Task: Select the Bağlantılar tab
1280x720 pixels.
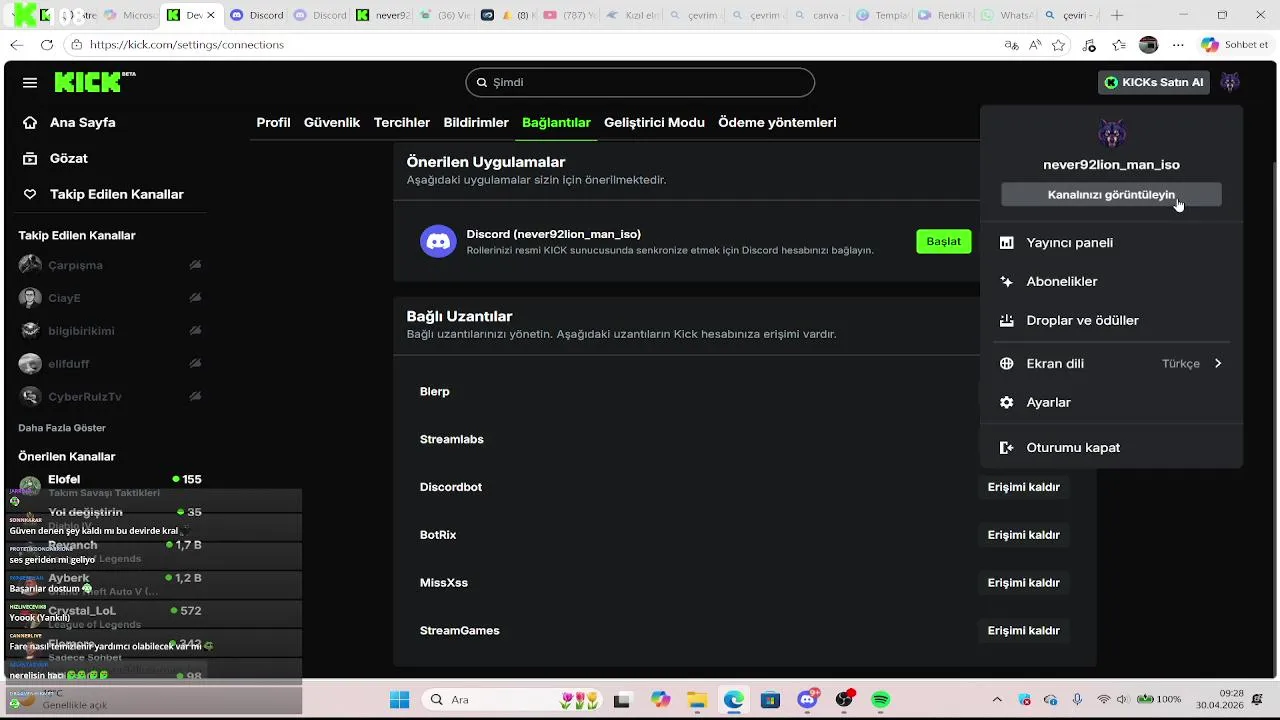Action: pos(556,122)
